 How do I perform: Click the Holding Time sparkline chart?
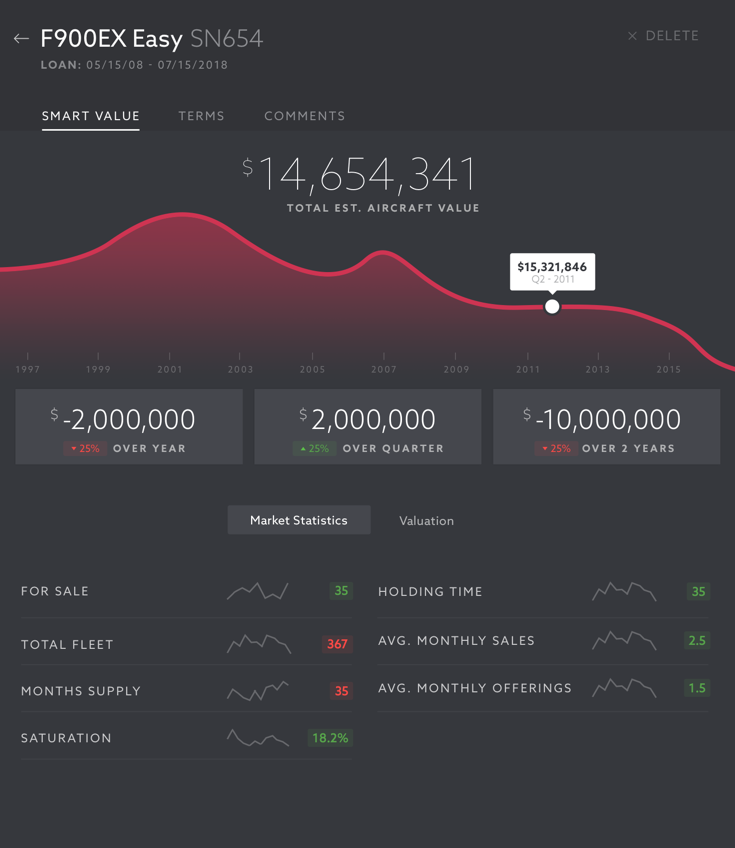click(624, 591)
